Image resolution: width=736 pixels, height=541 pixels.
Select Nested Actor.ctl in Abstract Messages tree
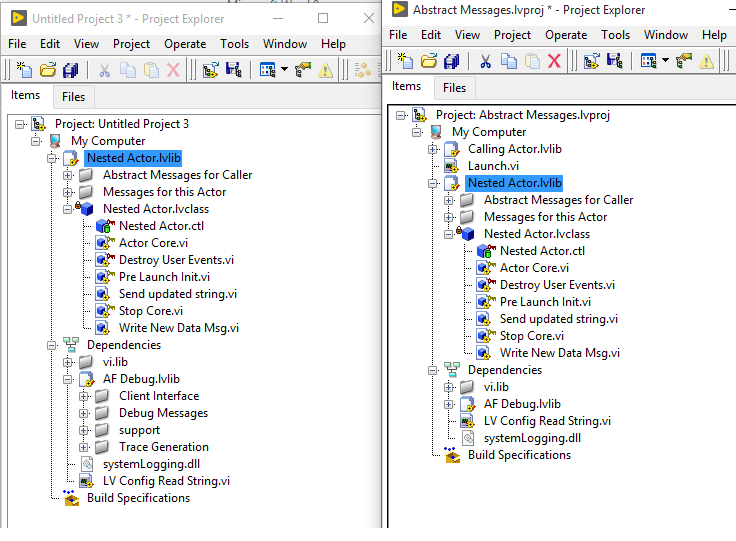(542, 251)
